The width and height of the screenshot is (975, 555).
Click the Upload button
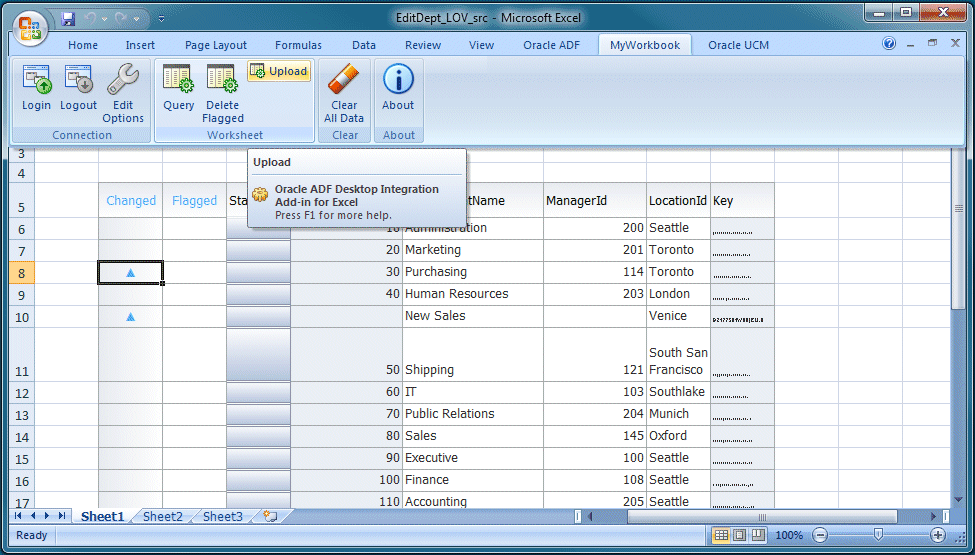click(279, 71)
